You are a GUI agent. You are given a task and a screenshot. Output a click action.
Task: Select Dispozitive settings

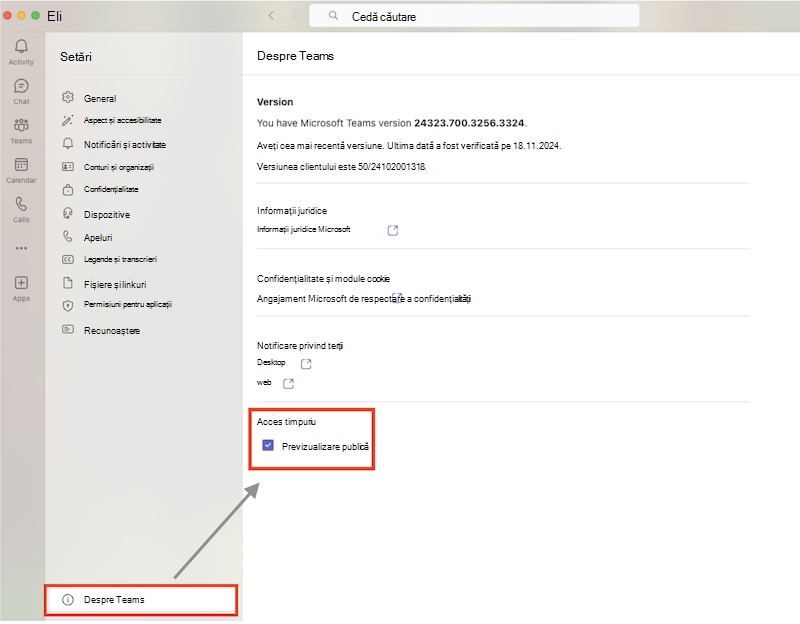[x=107, y=215]
